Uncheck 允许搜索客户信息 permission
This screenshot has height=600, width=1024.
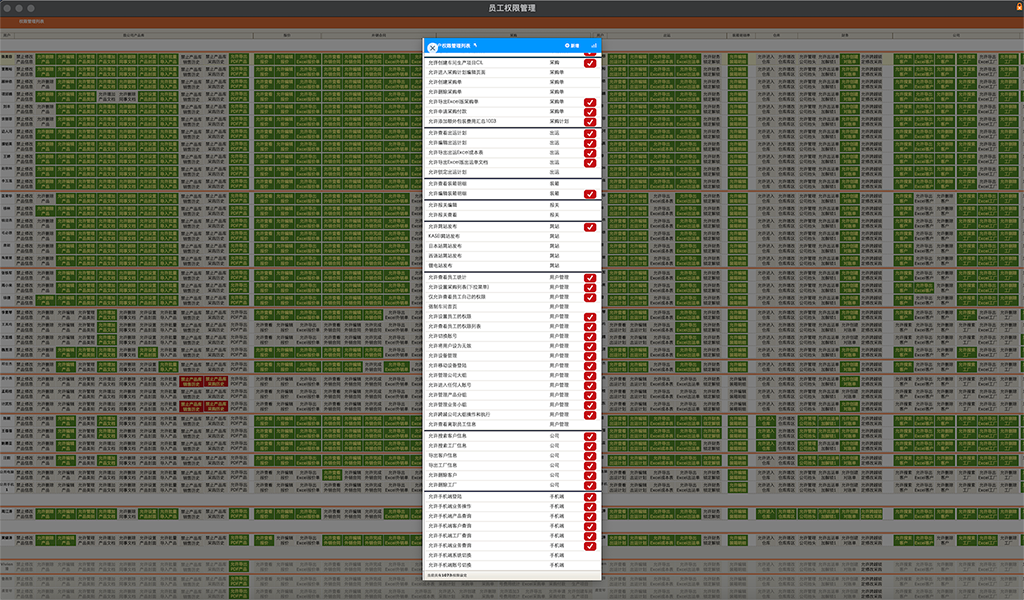(x=590, y=436)
